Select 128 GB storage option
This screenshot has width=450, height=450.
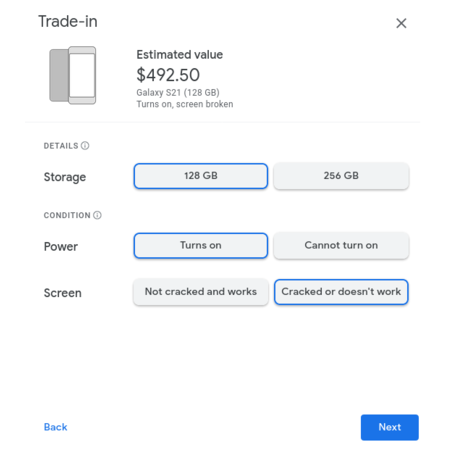[201, 176]
